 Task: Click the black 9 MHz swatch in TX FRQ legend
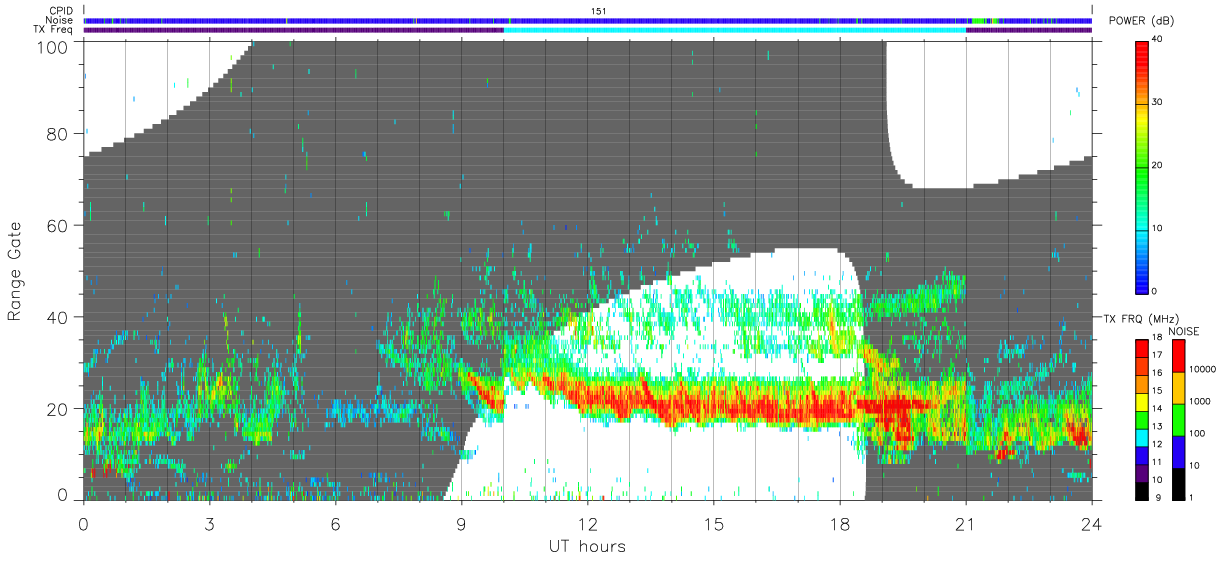tap(1141, 490)
